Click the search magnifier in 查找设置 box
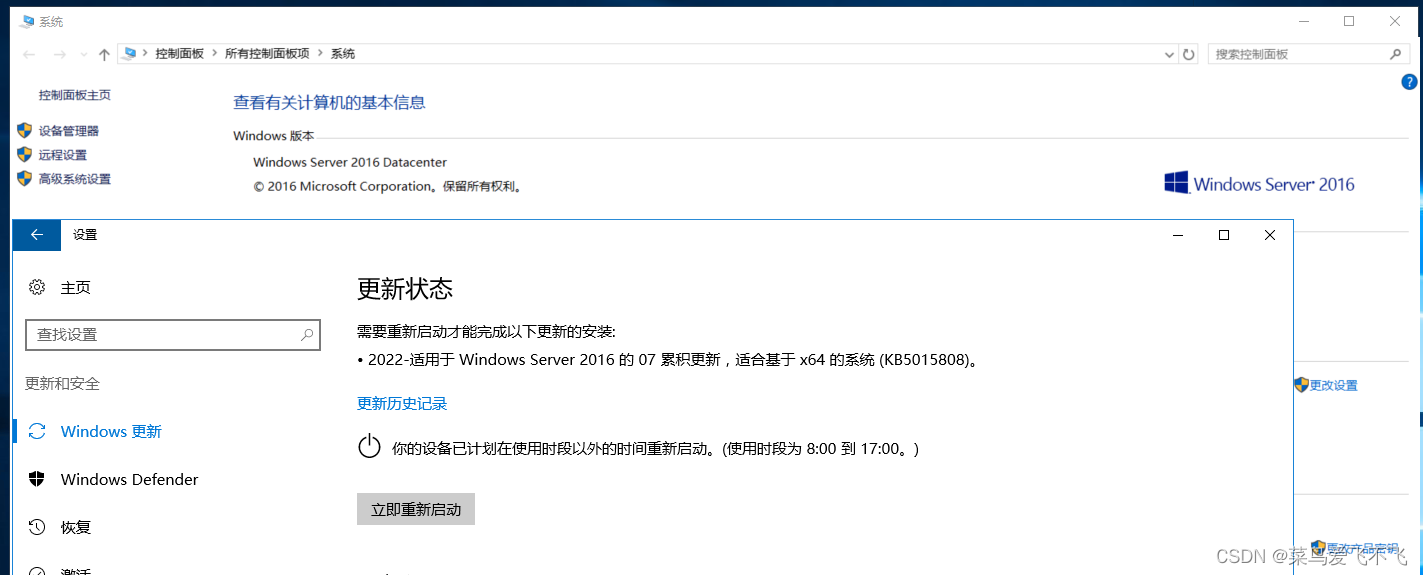This screenshot has height=575, width=1423. coord(307,335)
